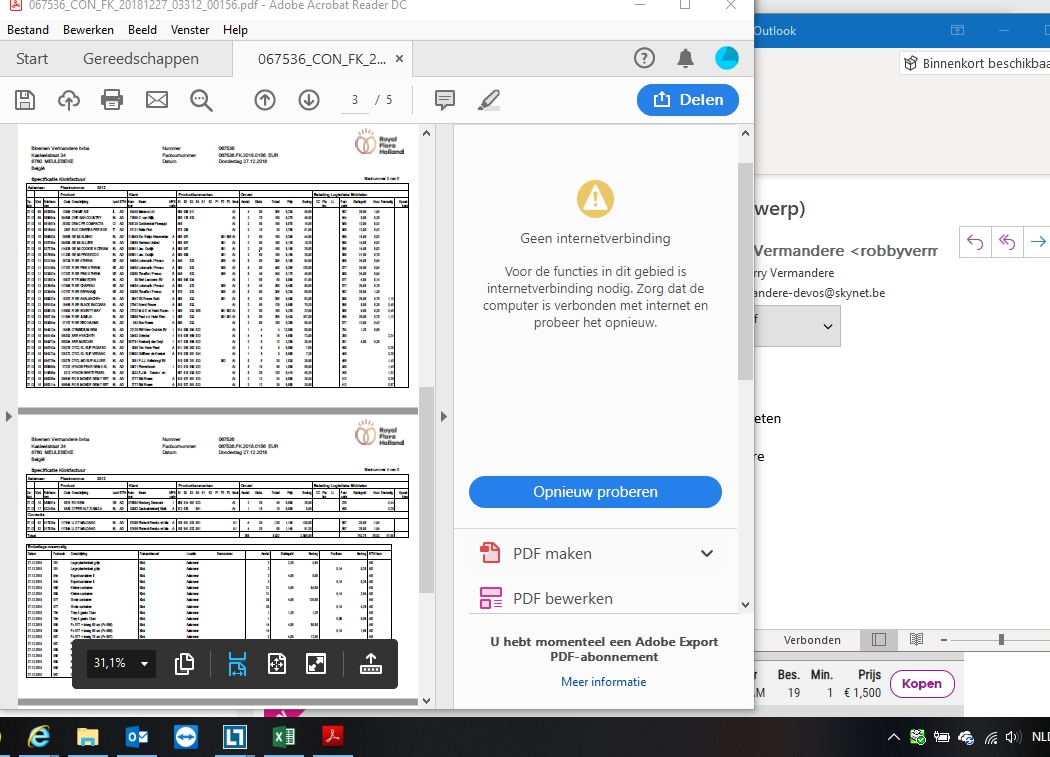
Task: Click the Adobe Acrobat taskbar icon
Action: 333,737
